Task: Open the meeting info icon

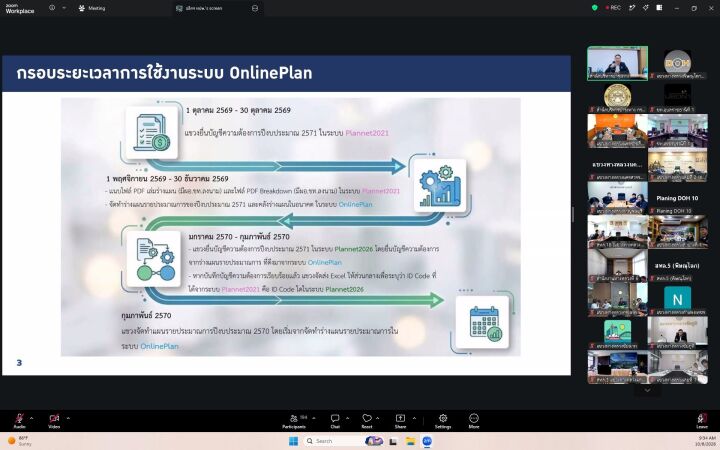Action: point(52,8)
